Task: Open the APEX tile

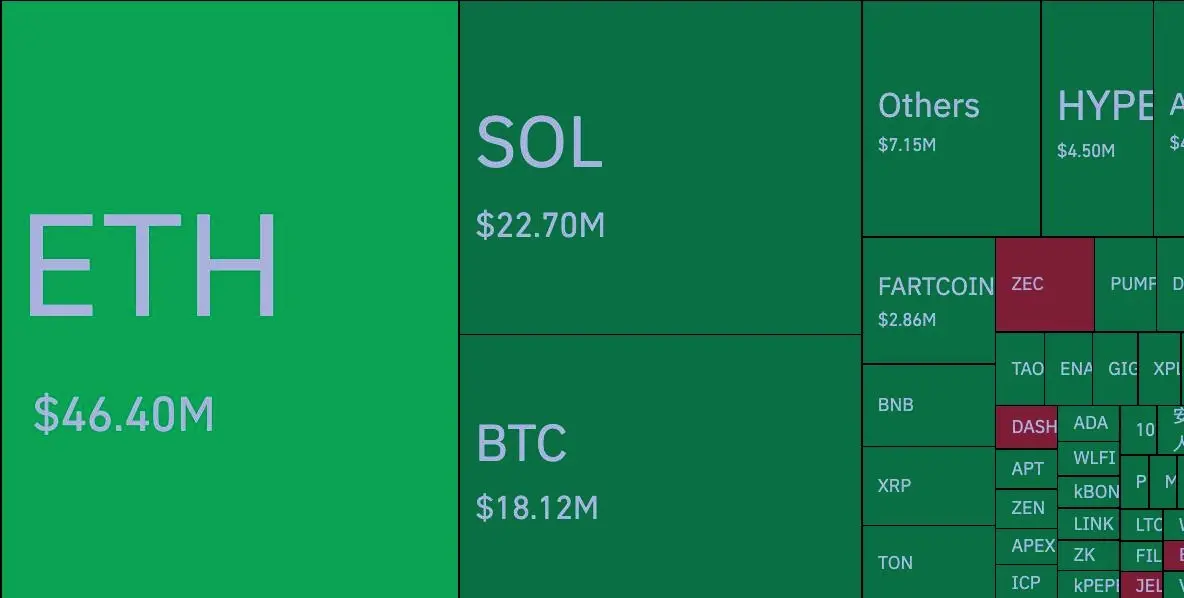Action: (1026, 546)
